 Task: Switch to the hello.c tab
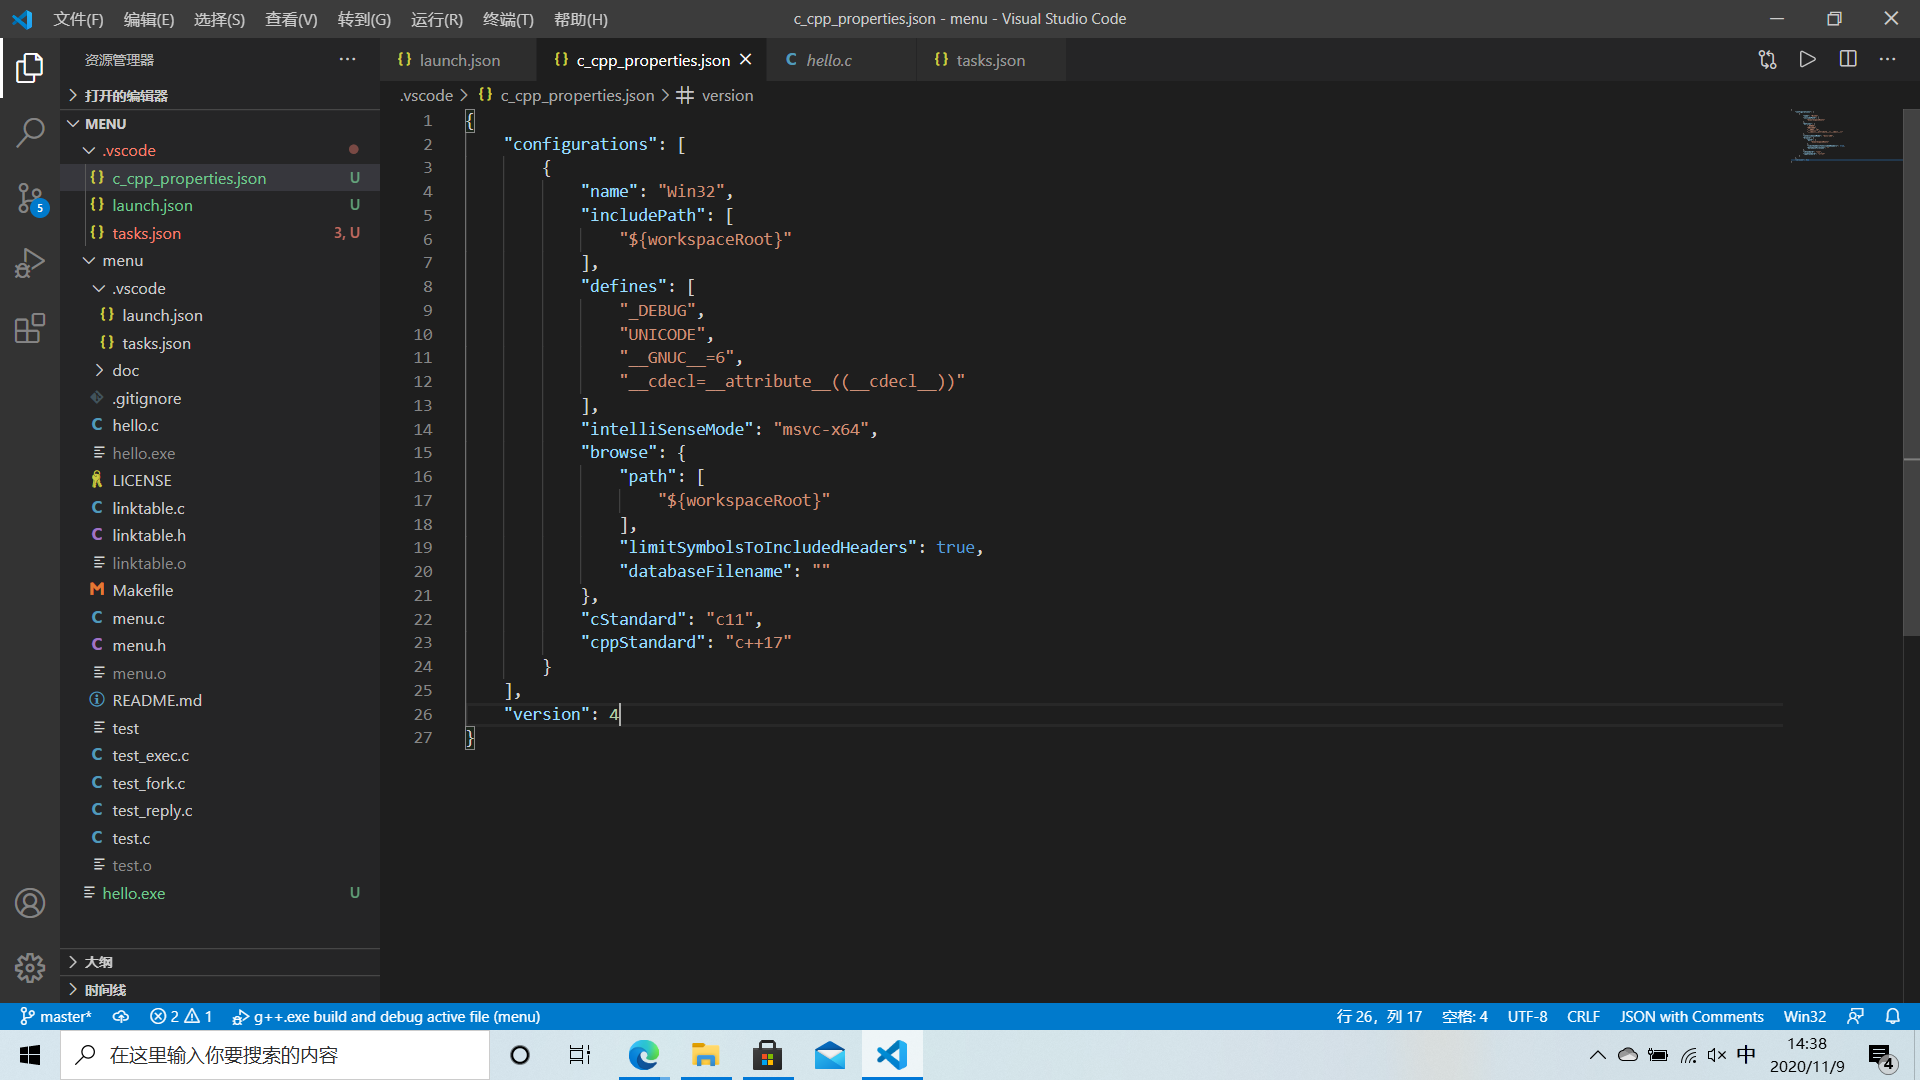(x=828, y=60)
